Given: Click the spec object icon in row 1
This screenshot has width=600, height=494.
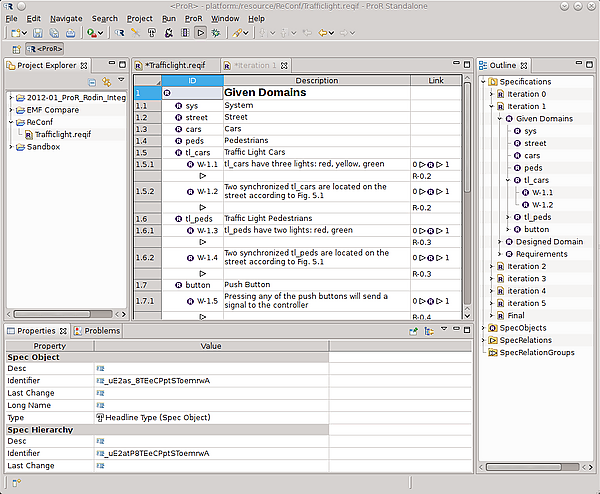Looking at the screenshot, I should (x=167, y=93).
